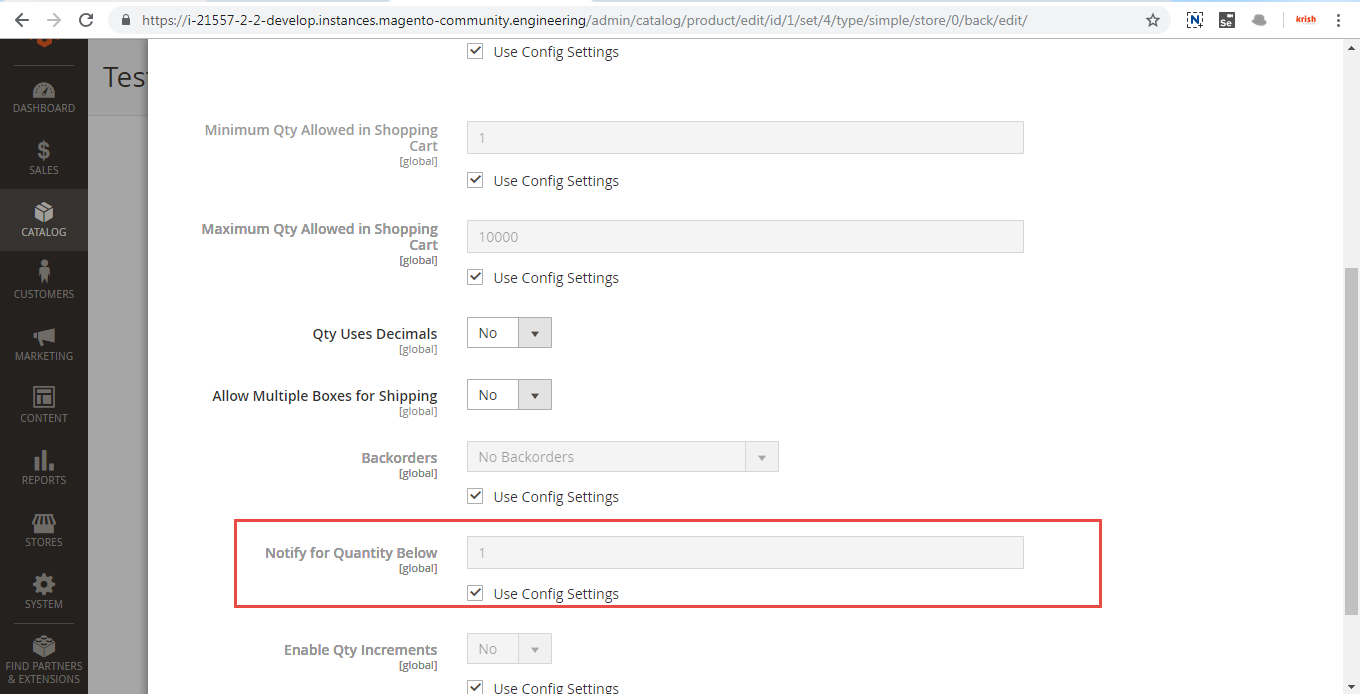This screenshot has width=1360, height=694.
Task: Open Allow Multiple Boxes for Shipping dropdown
Action: click(509, 395)
